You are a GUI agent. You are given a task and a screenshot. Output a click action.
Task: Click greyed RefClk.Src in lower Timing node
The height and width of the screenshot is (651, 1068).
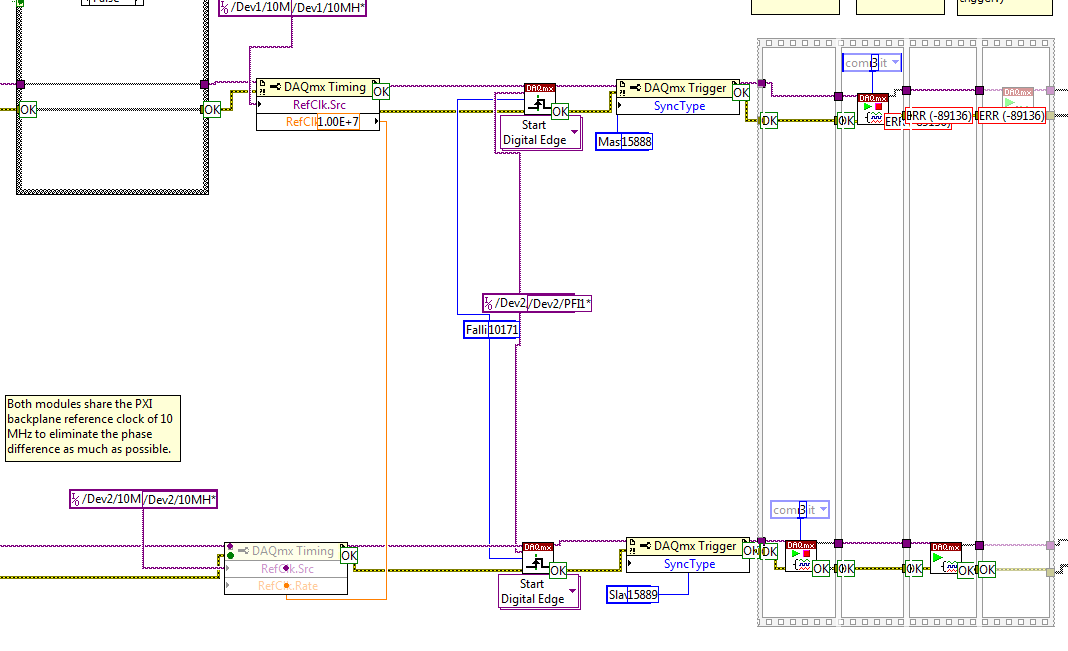pyautogui.click(x=286, y=569)
